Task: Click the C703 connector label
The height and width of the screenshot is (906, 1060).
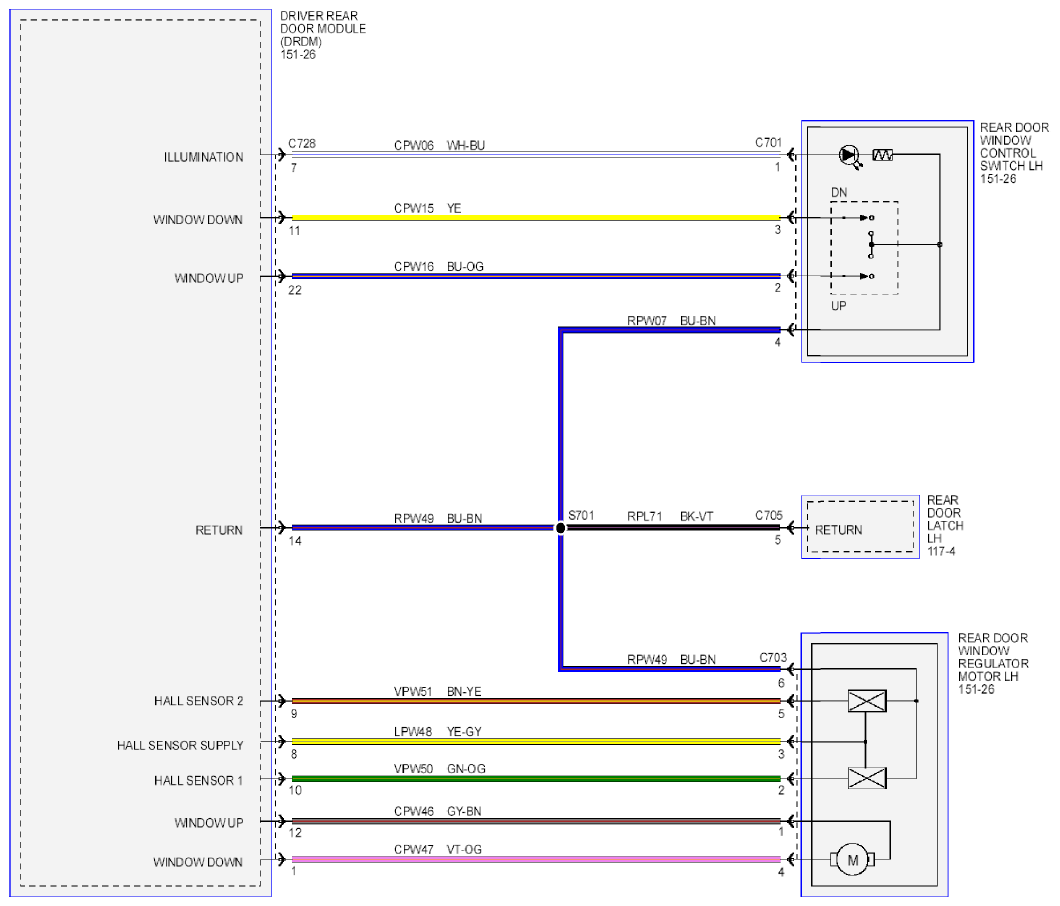Action: 773,658
